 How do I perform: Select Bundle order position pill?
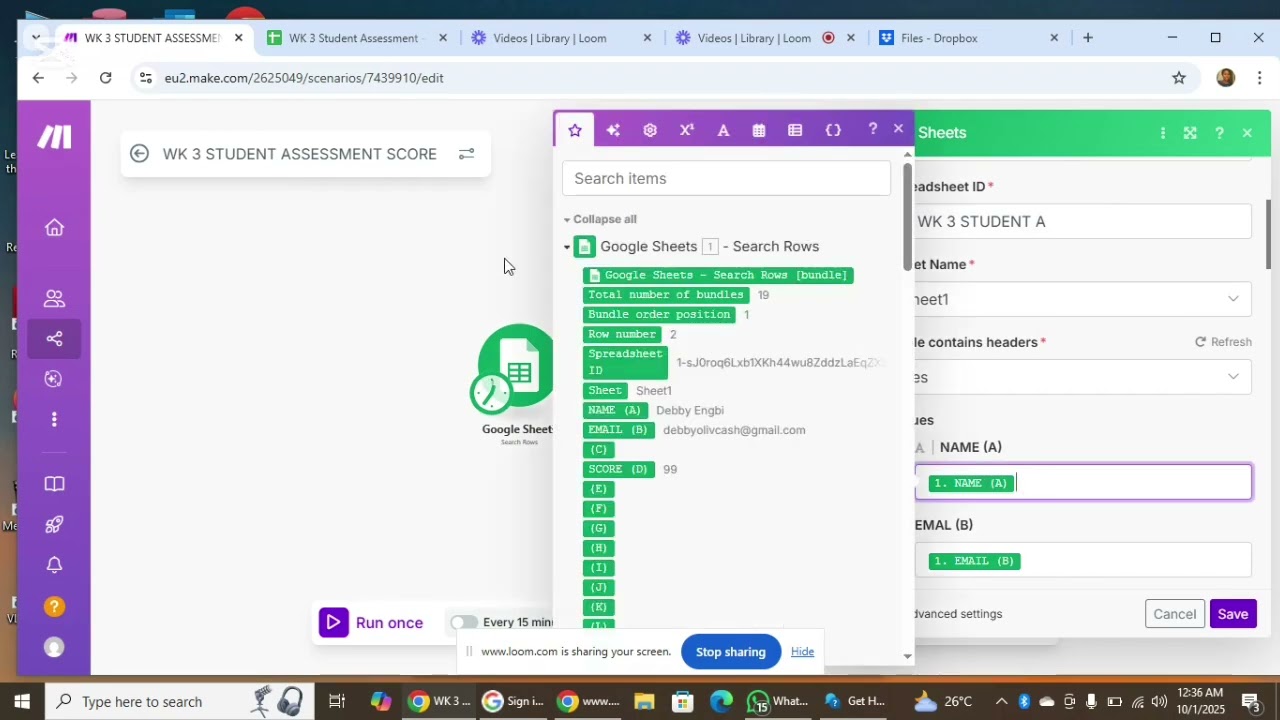point(659,314)
